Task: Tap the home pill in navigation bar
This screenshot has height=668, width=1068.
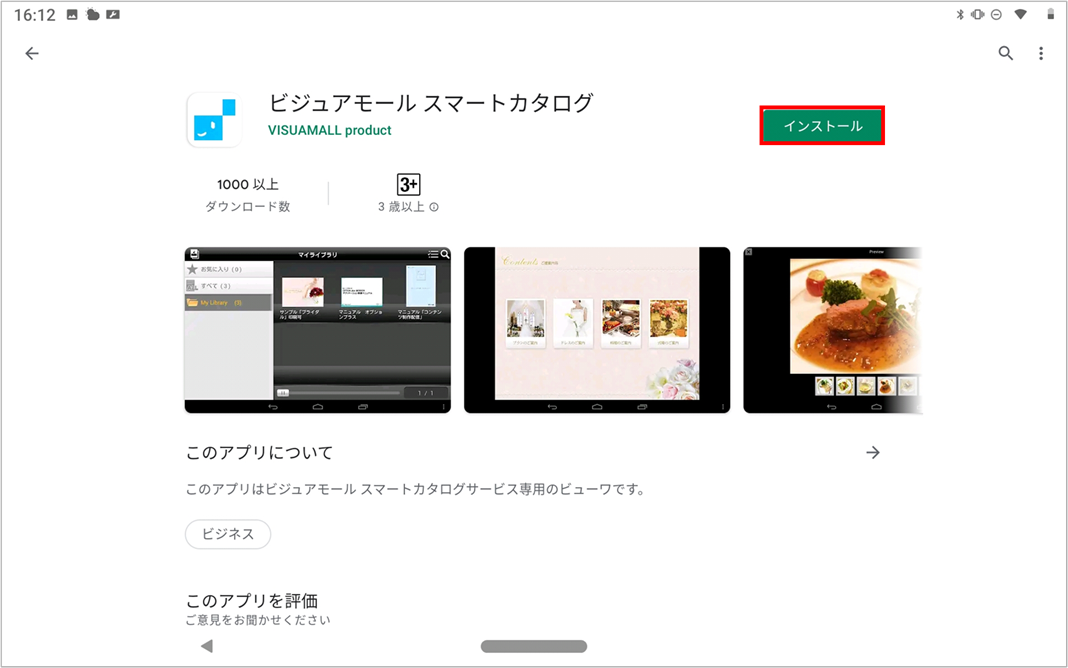Action: click(x=534, y=646)
